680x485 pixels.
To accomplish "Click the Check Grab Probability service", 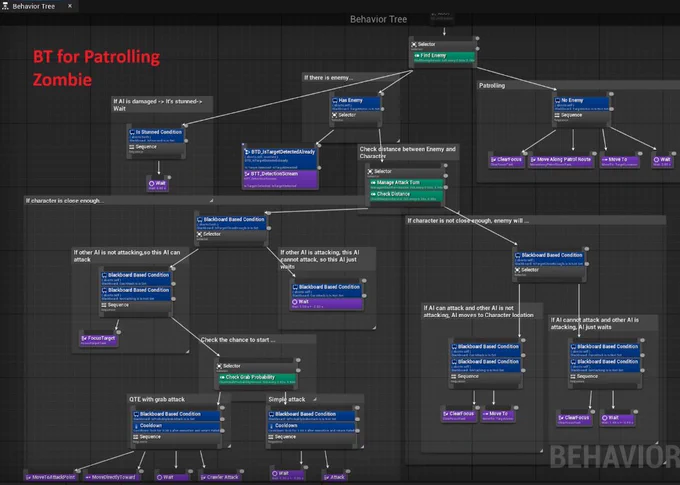I will (x=257, y=379).
